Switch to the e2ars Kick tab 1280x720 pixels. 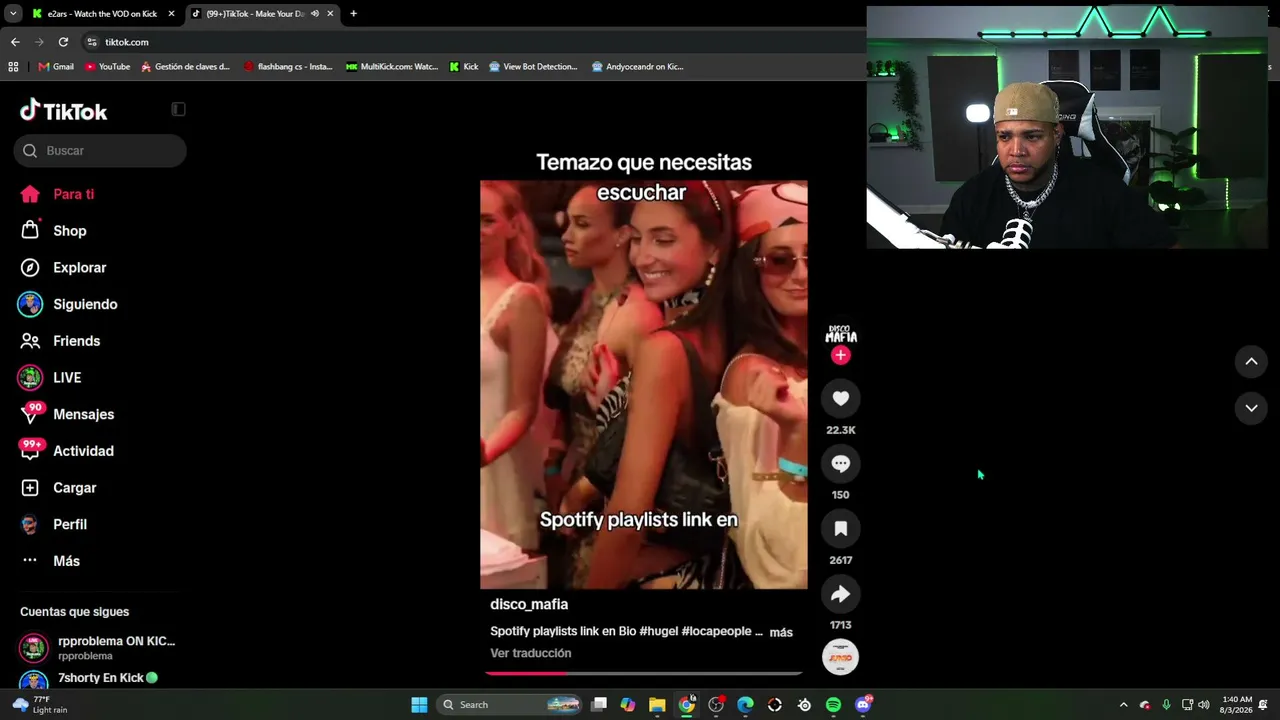tap(101, 14)
